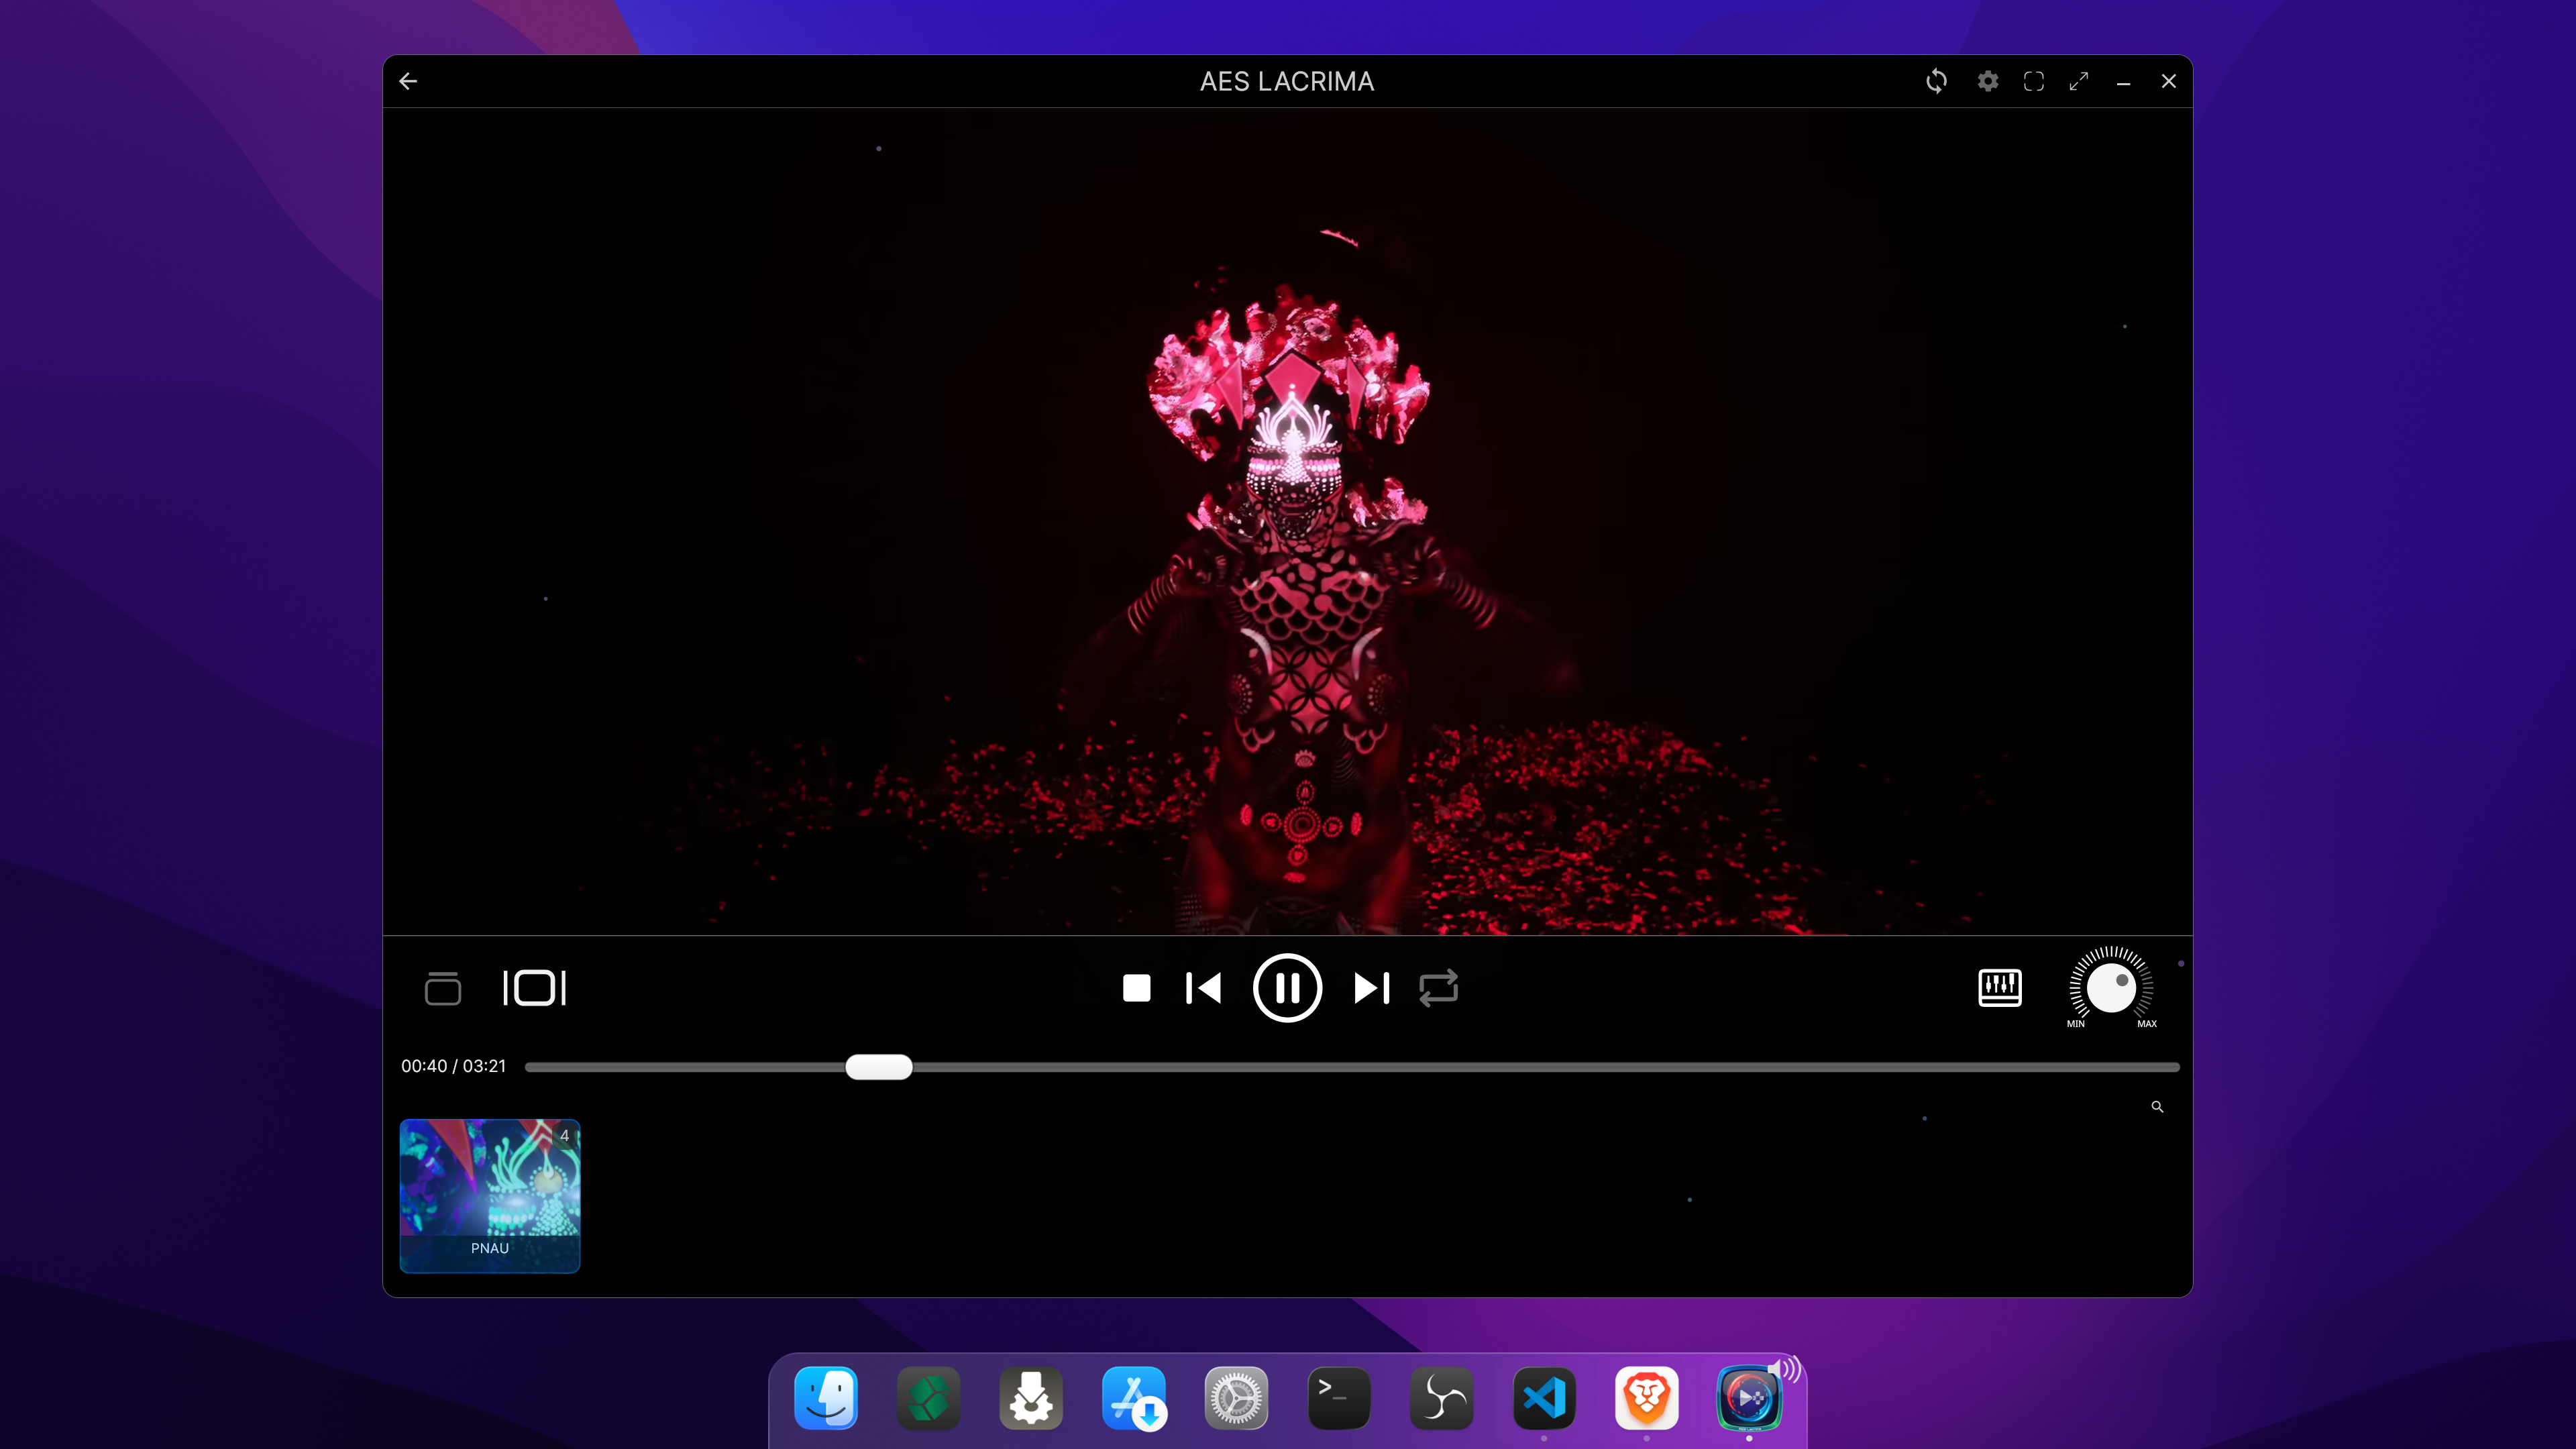
Task: Open the installer app with gear in dock
Action: click(1031, 1398)
